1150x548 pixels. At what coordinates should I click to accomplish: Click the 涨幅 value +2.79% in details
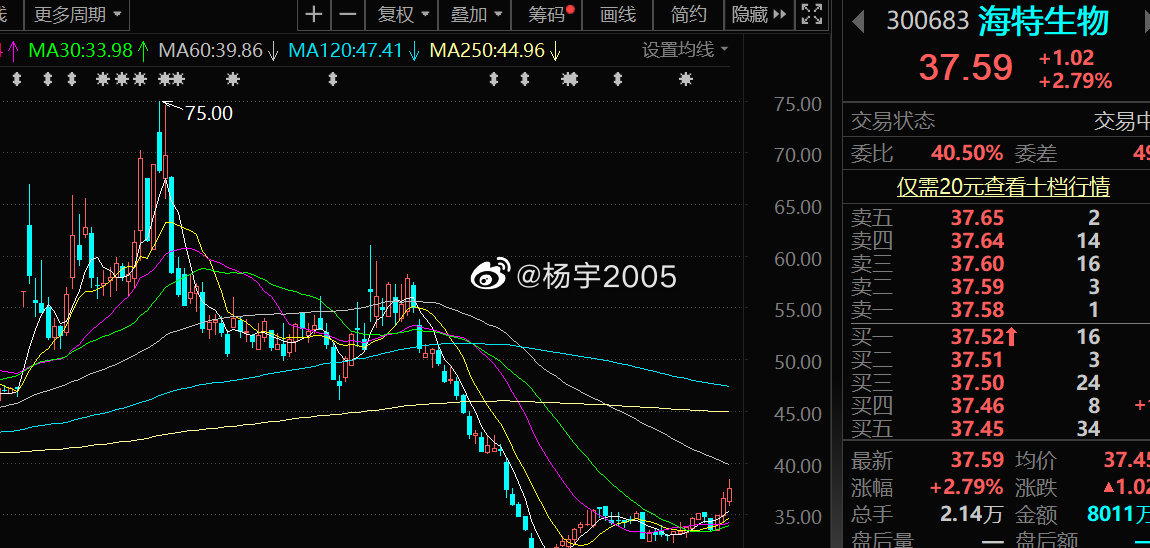click(966, 487)
